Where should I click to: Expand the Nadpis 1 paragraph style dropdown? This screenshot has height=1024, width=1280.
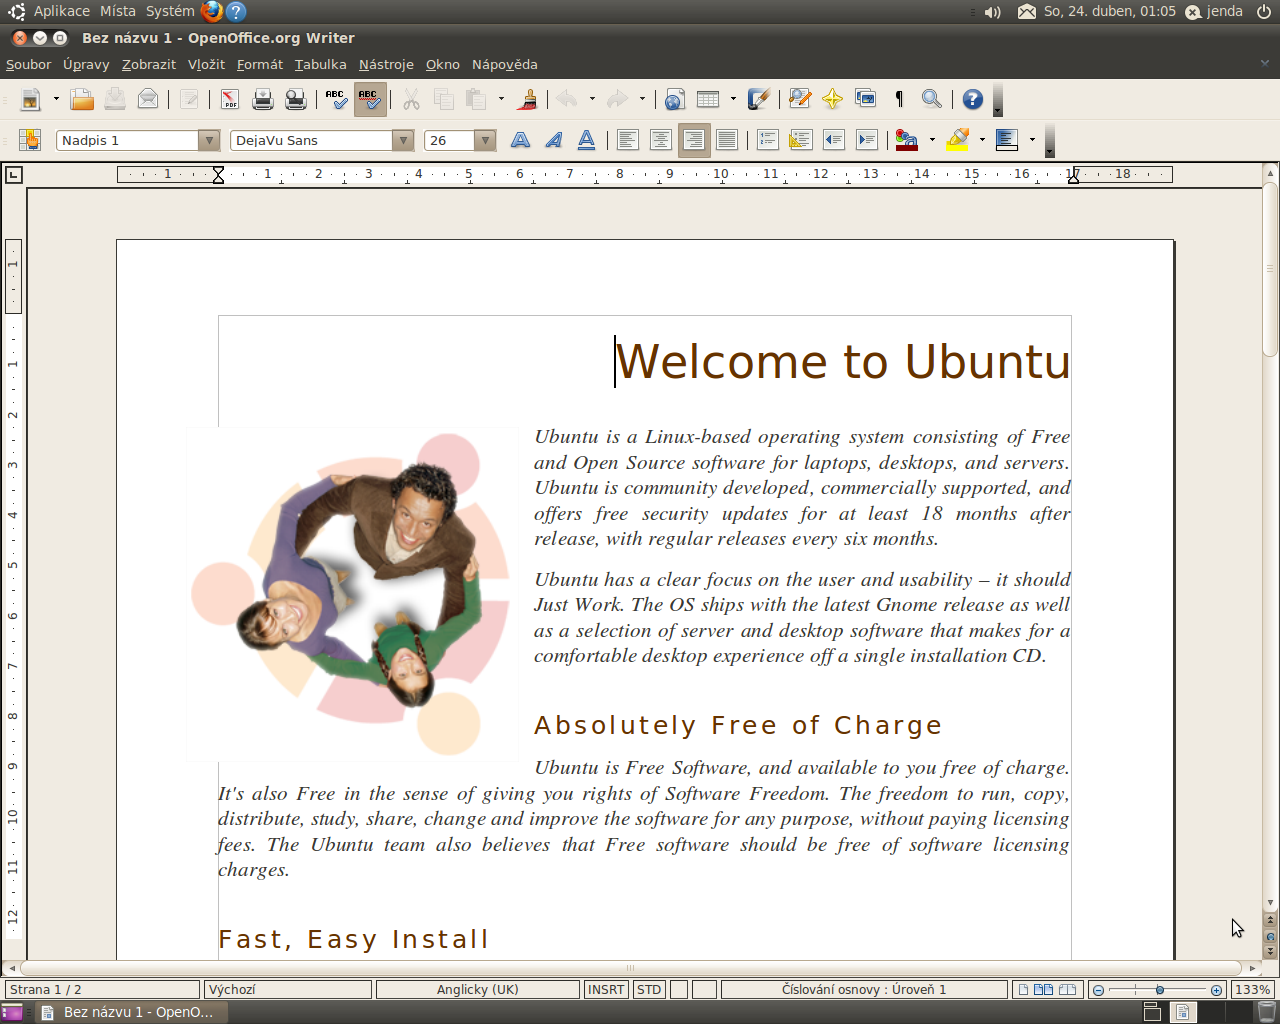(x=208, y=140)
